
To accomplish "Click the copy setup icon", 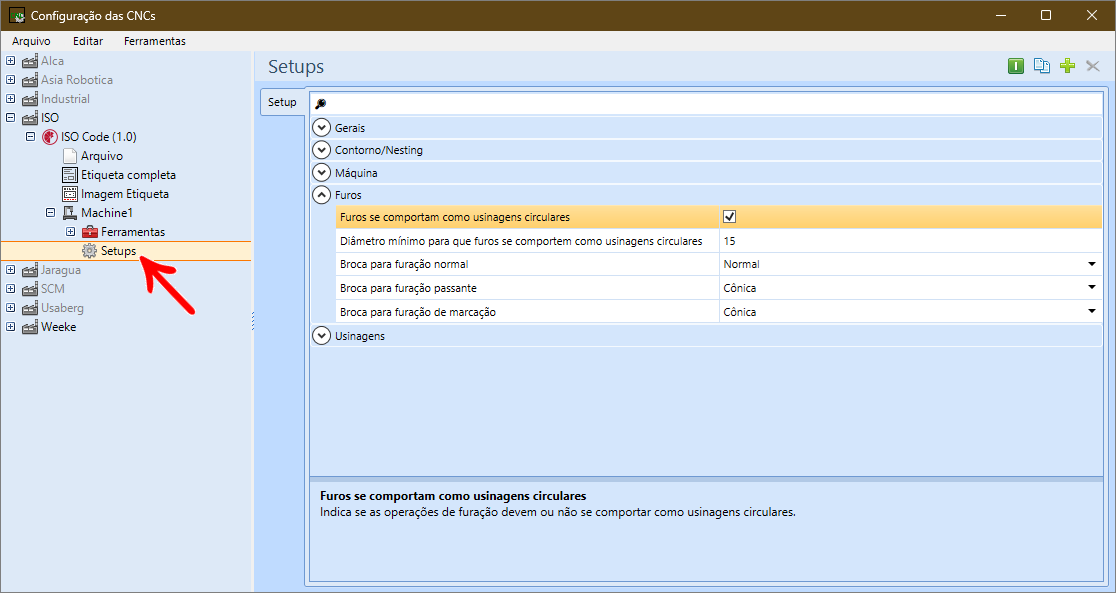I will [1041, 66].
